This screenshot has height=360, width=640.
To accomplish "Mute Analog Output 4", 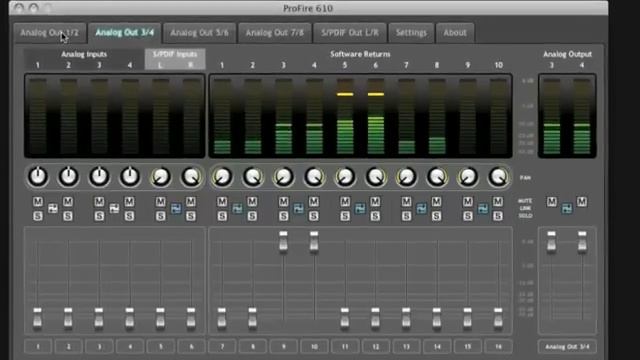I will (582, 202).
